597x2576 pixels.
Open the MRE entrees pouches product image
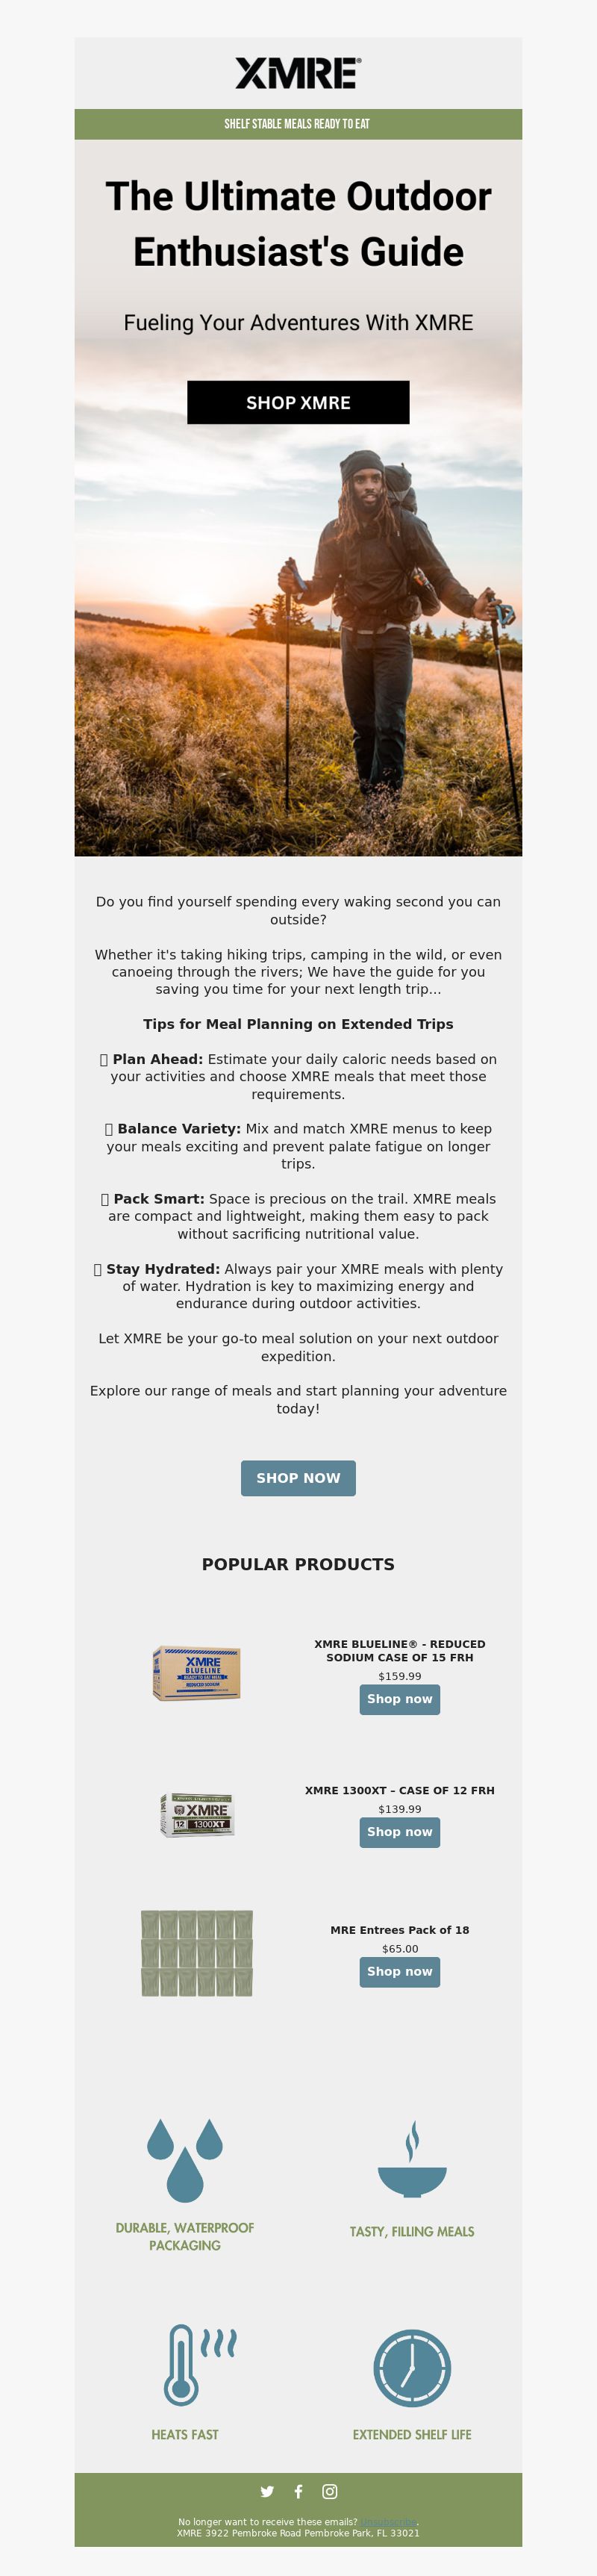[x=197, y=1953]
